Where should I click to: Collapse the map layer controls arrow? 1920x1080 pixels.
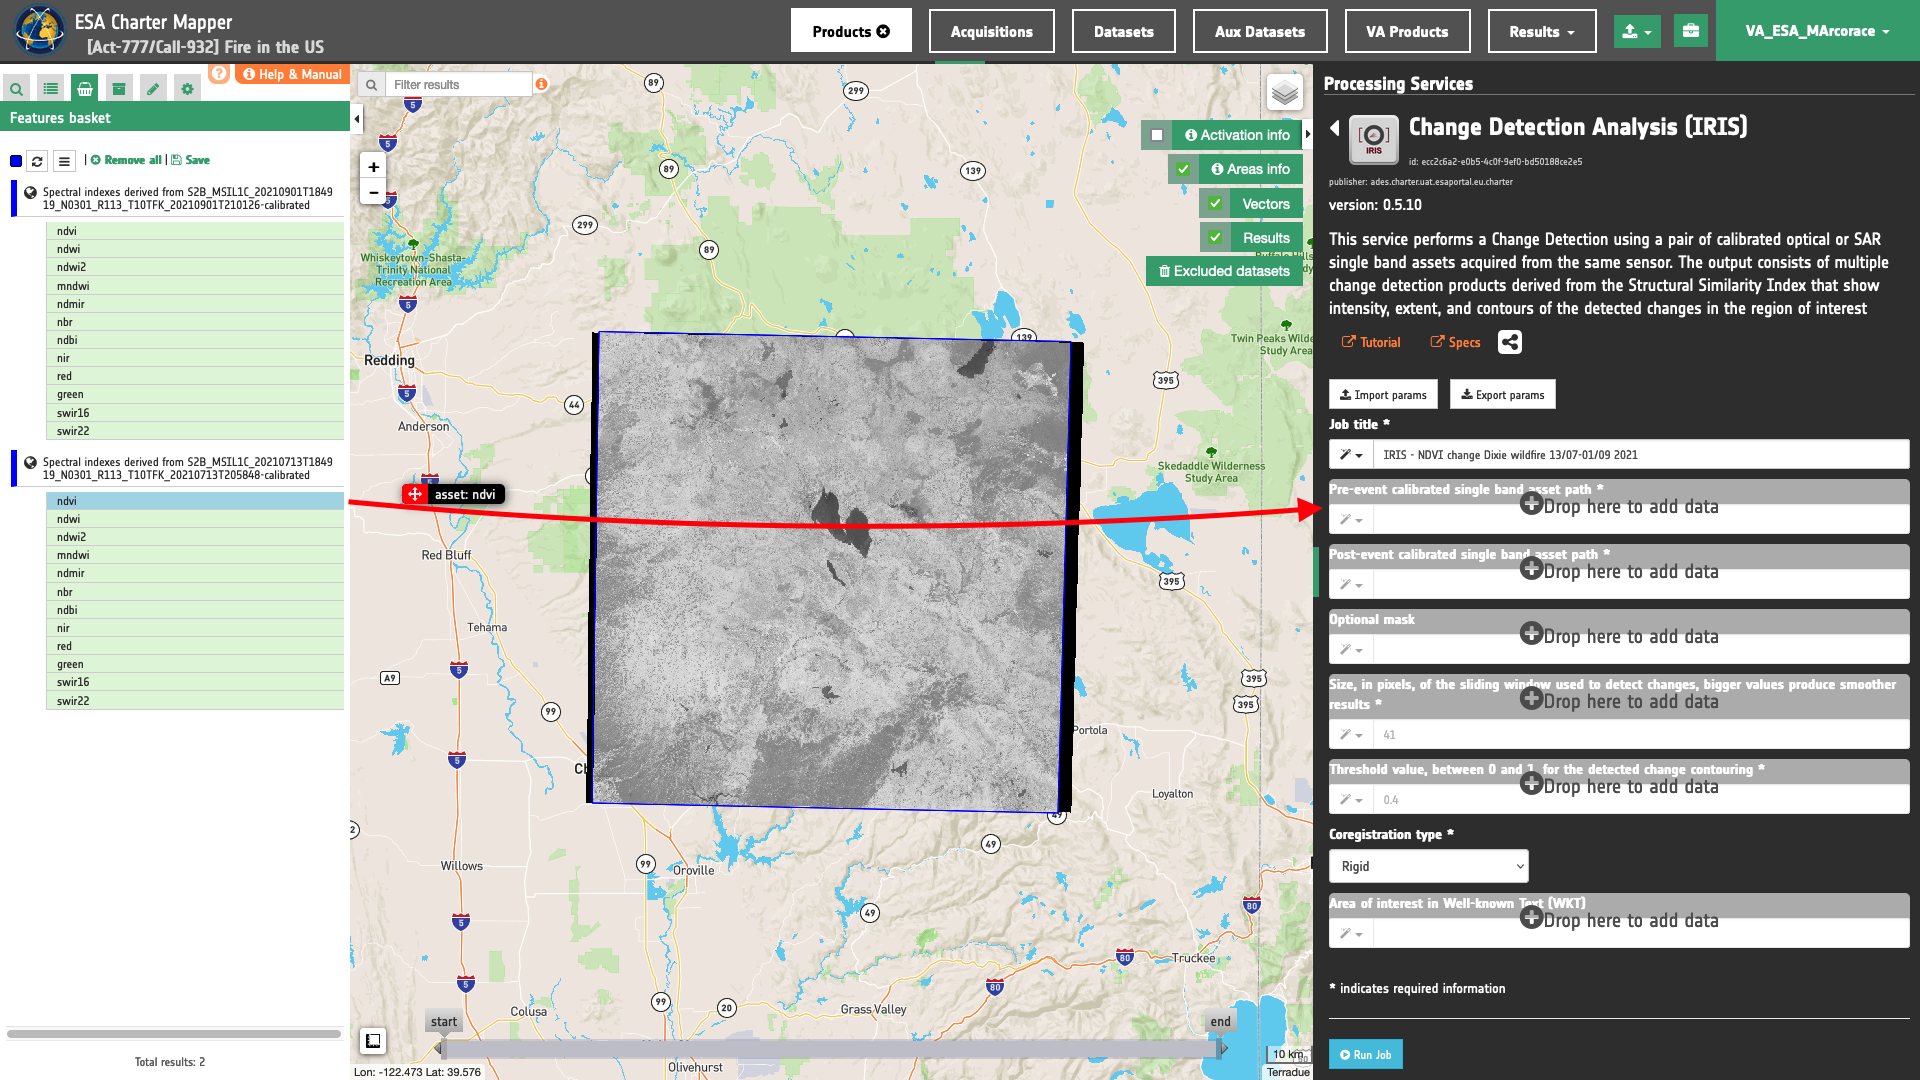1308,134
